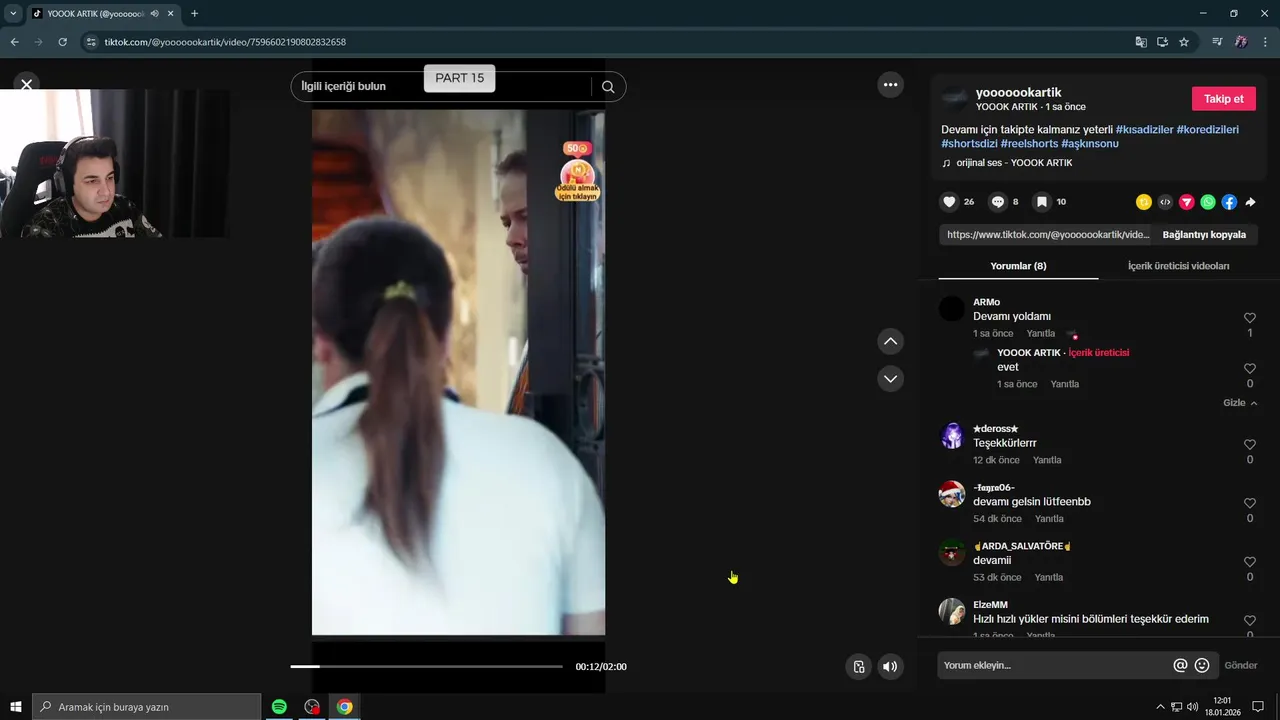Go to the previous video with the up arrow
The image size is (1280, 720).
[x=890, y=342]
